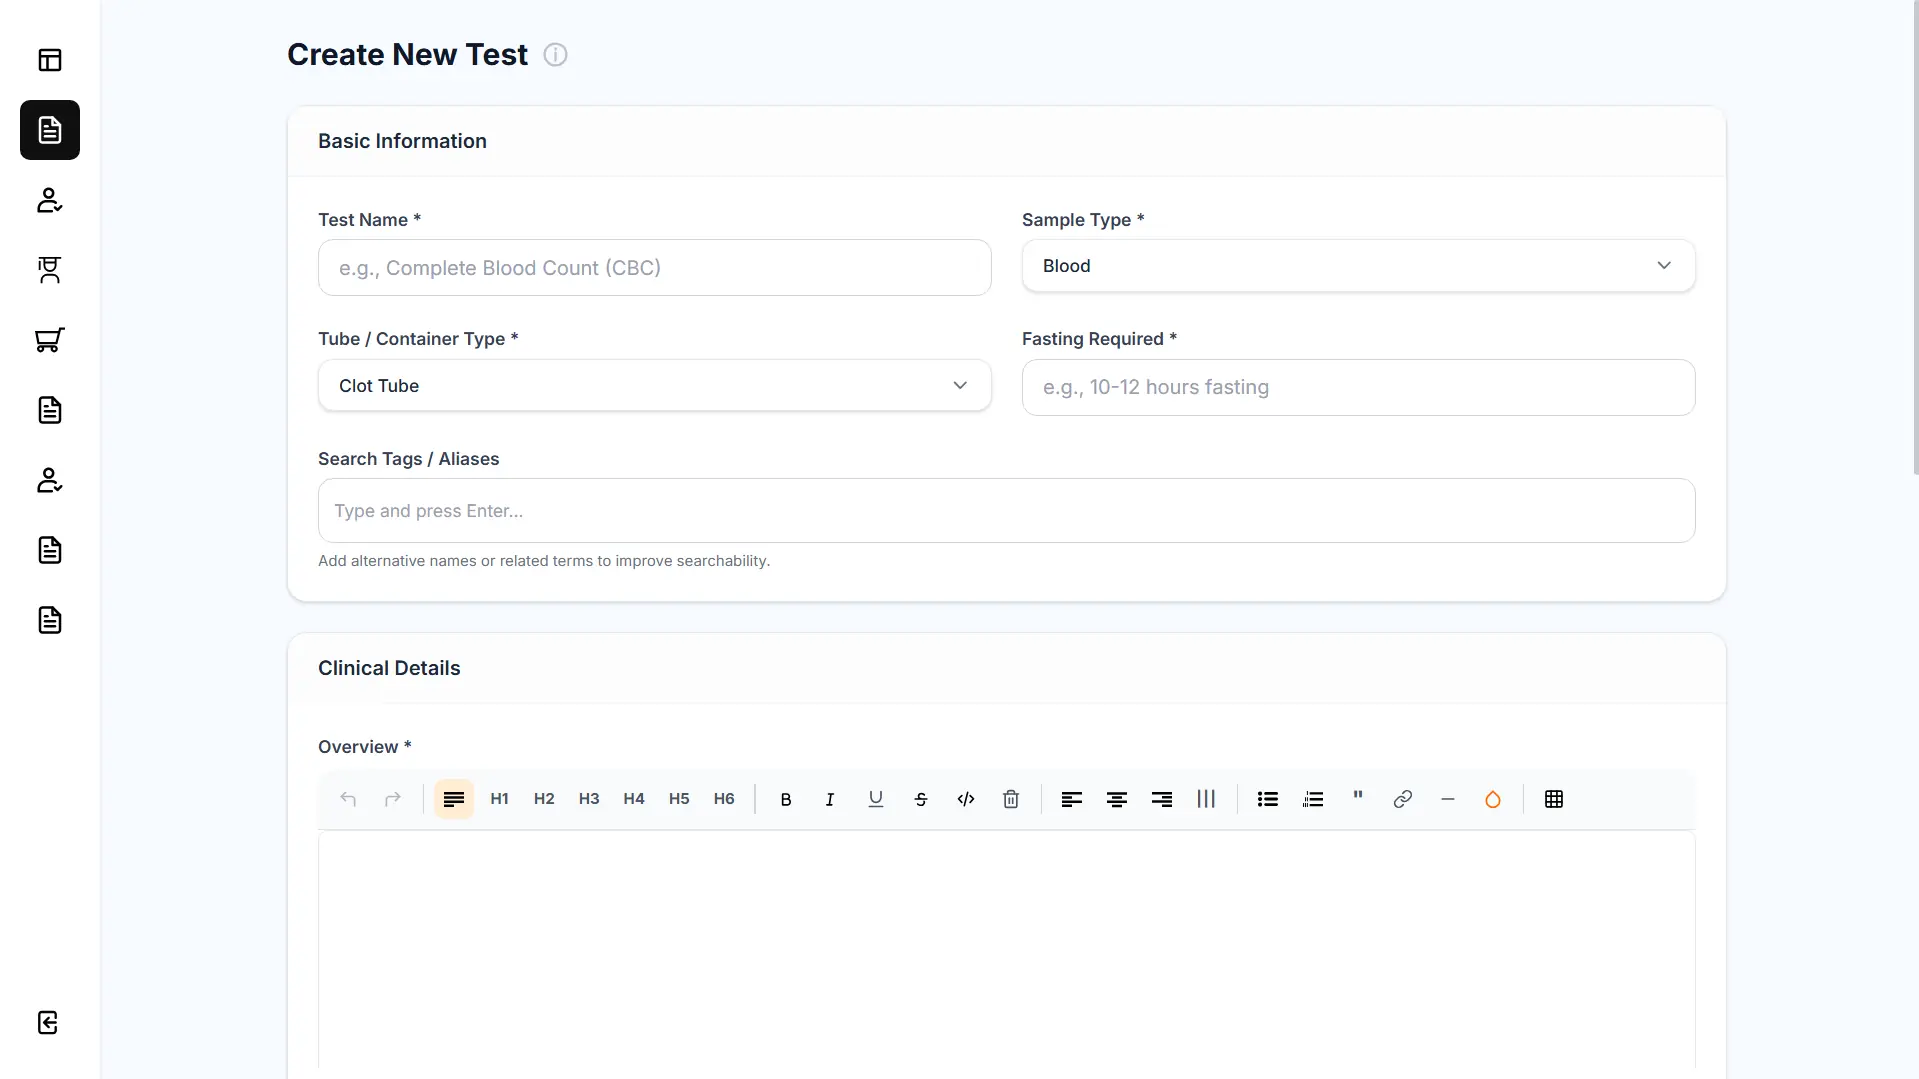Open the sidebar icon above the cart
Screen dimensions: 1919x1079
point(50,270)
